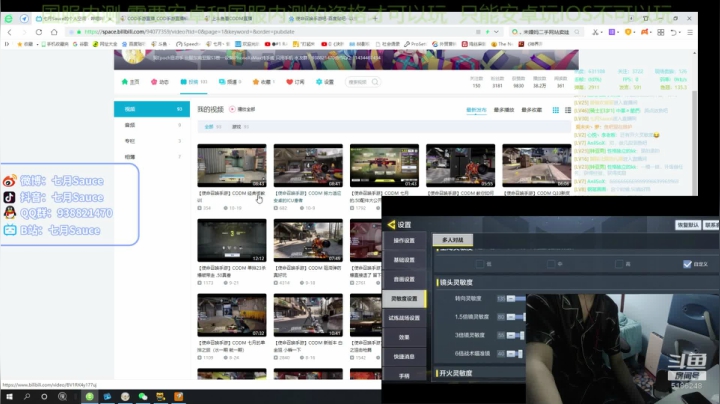Select the 音频 category in left sidebar
The width and height of the screenshot is (720, 404).
pyautogui.click(x=152, y=125)
